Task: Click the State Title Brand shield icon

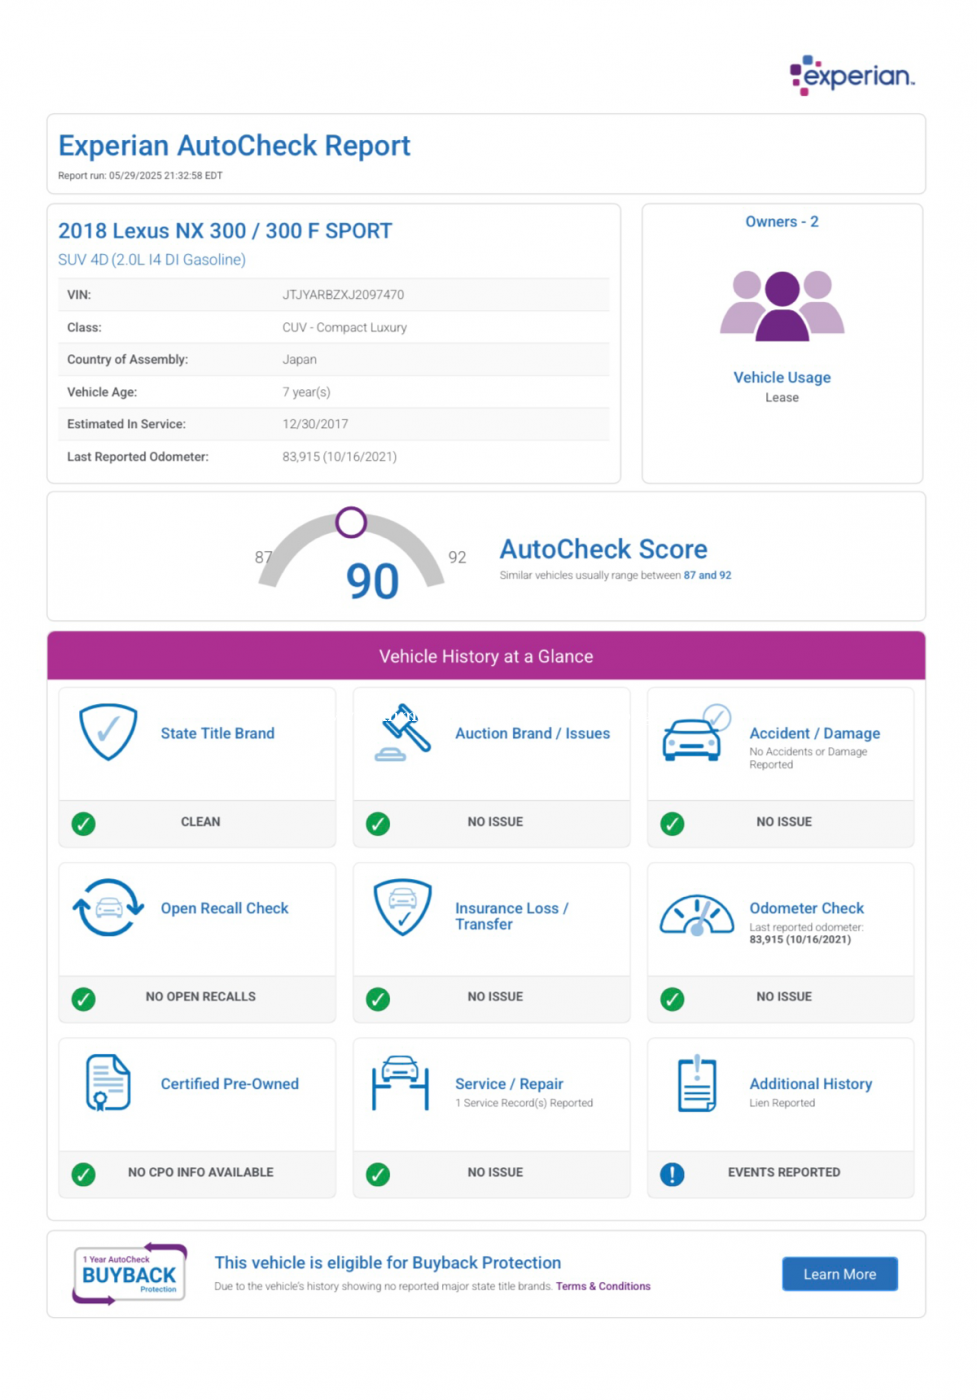Action: tap(108, 732)
